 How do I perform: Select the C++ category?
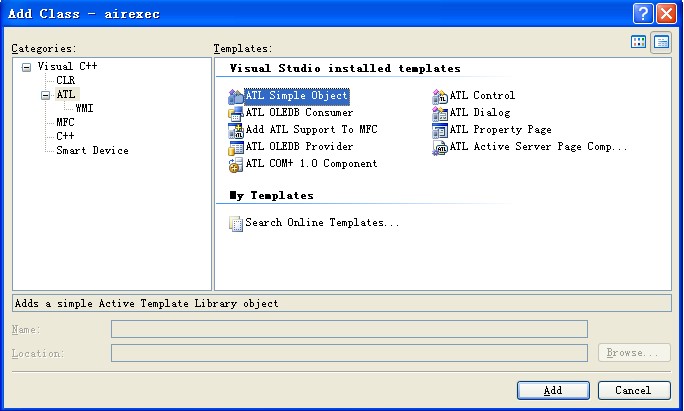point(65,136)
